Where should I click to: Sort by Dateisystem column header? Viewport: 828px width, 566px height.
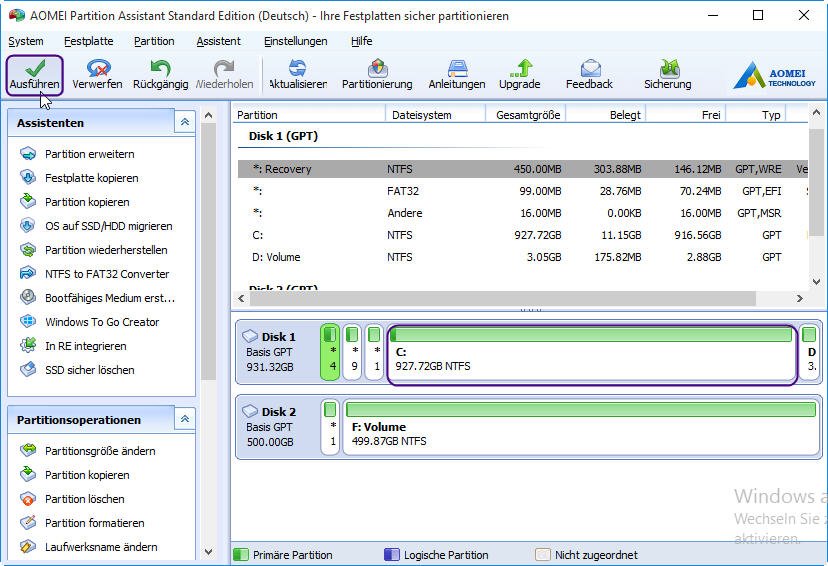point(436,115)
